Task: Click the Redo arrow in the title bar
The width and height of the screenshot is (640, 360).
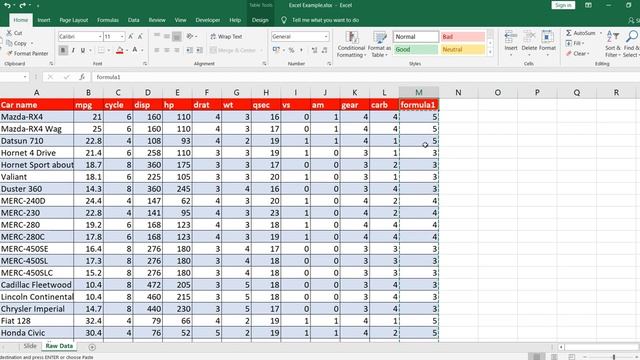Action: 22,5
